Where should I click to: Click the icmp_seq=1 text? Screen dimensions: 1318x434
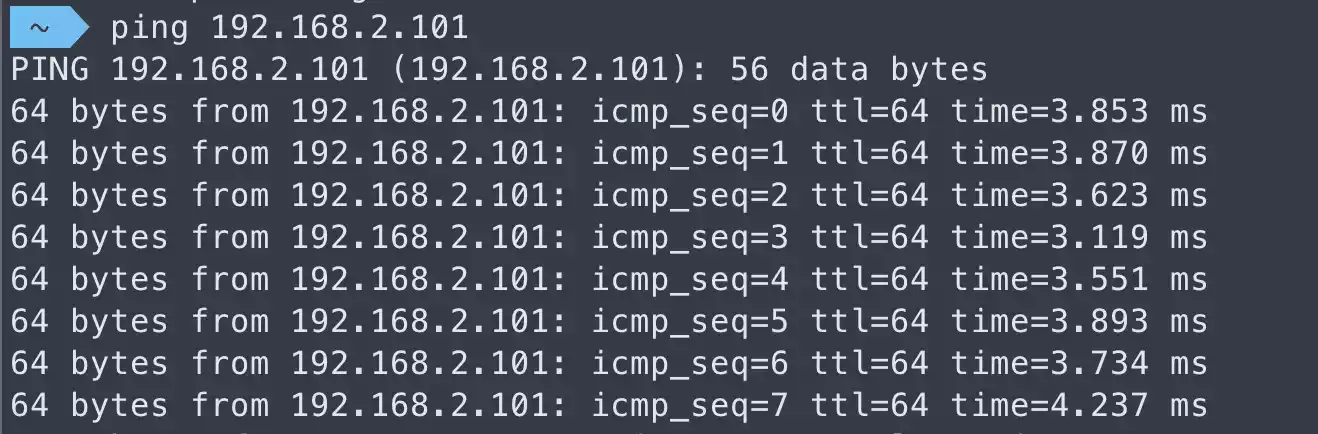[x=690, y=154]
